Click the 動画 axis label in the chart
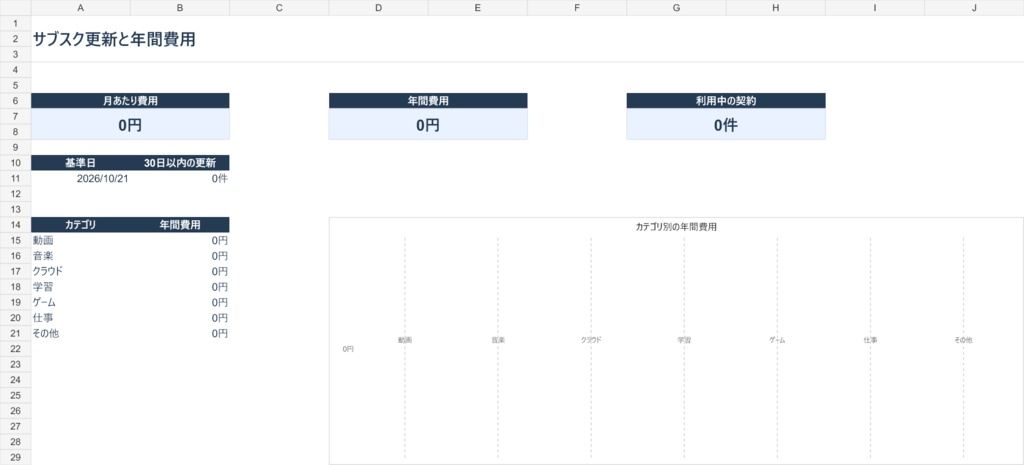This screenshot has width=1024, height=465. click(405, 340)
